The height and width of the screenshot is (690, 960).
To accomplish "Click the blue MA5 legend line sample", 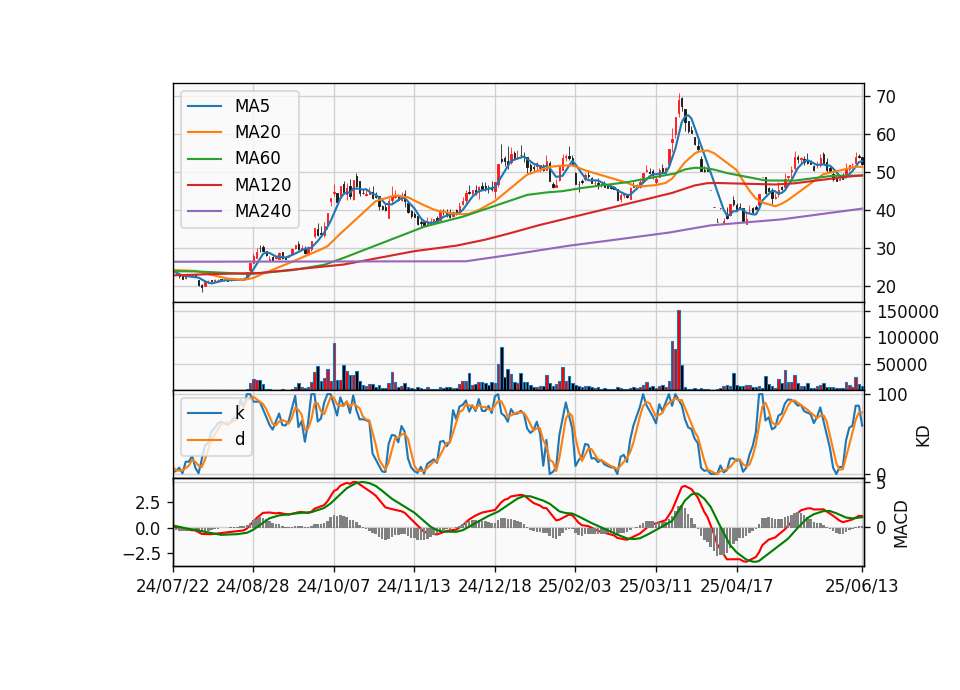I will coord(204,106).
